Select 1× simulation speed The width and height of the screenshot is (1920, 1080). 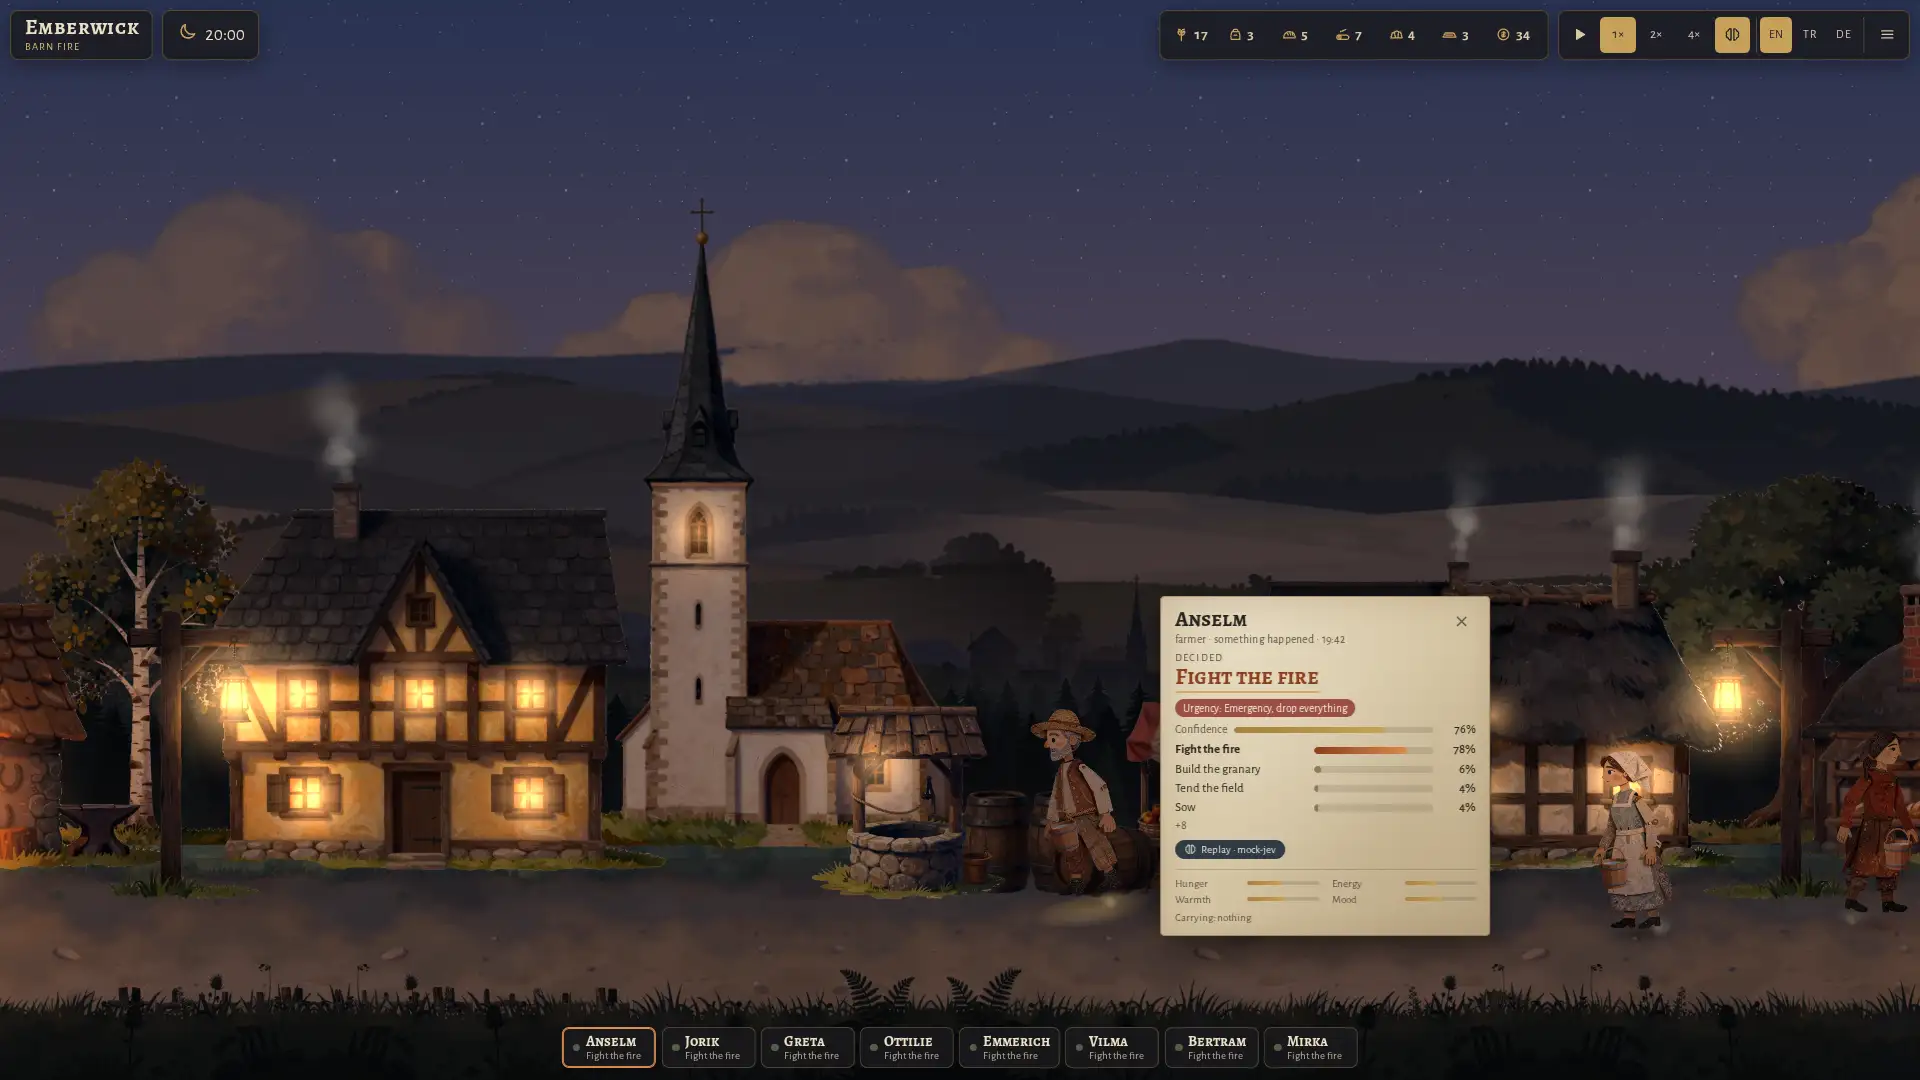click(x=1618, y=35)
